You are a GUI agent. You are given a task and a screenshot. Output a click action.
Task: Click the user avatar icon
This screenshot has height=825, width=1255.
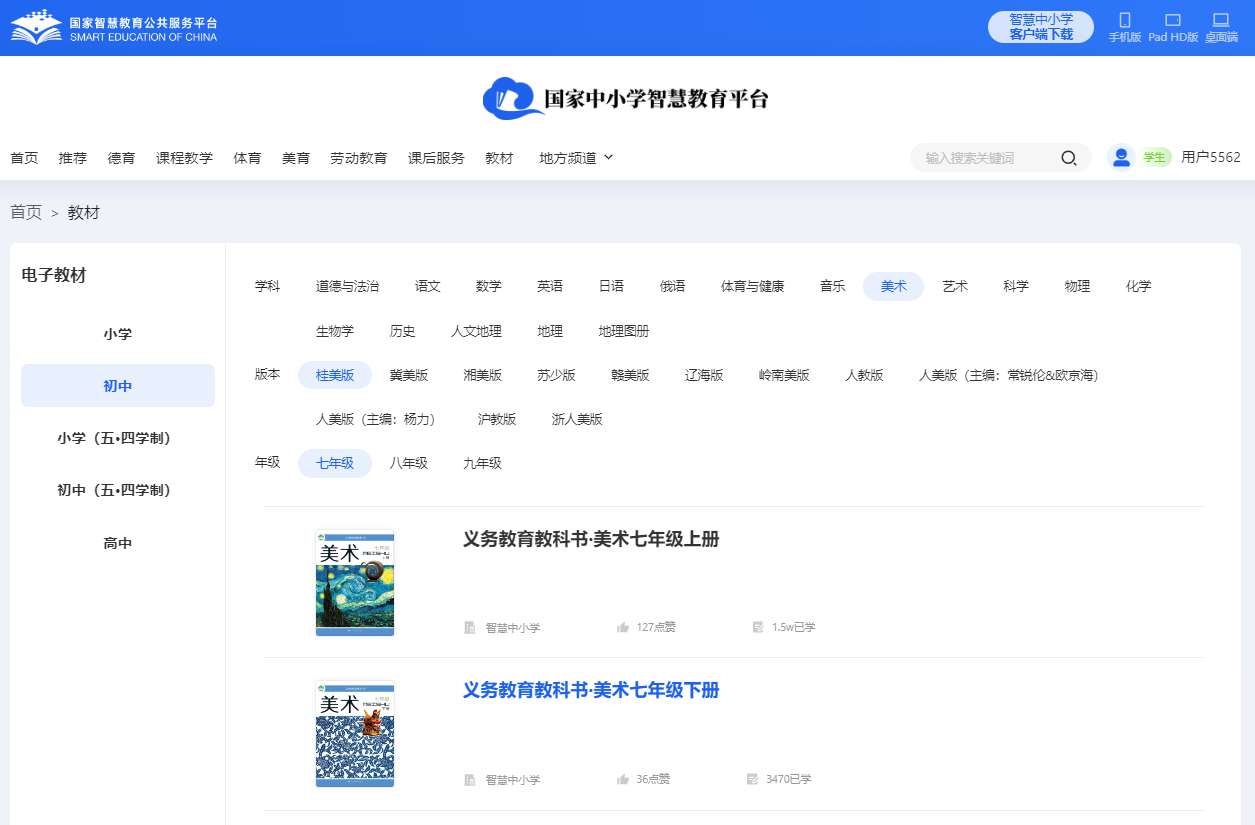pos(1121,157)
